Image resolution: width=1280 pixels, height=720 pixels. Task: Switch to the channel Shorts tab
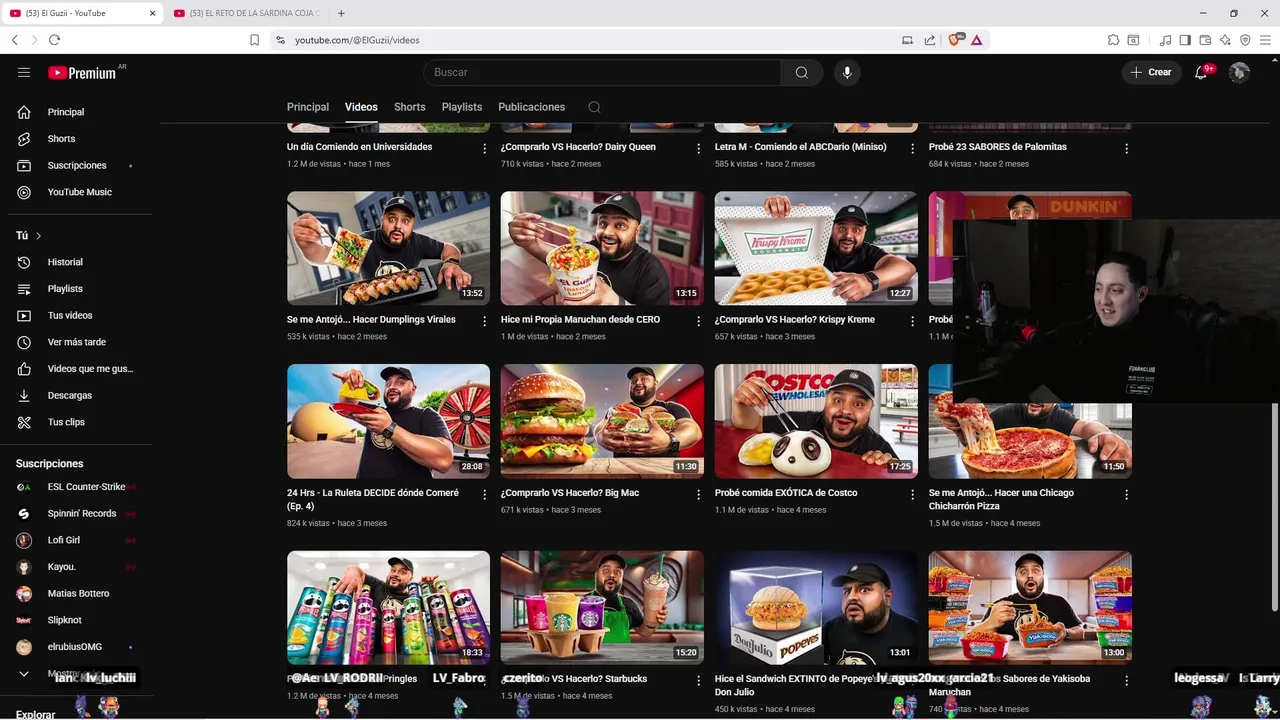pos(409,107)
